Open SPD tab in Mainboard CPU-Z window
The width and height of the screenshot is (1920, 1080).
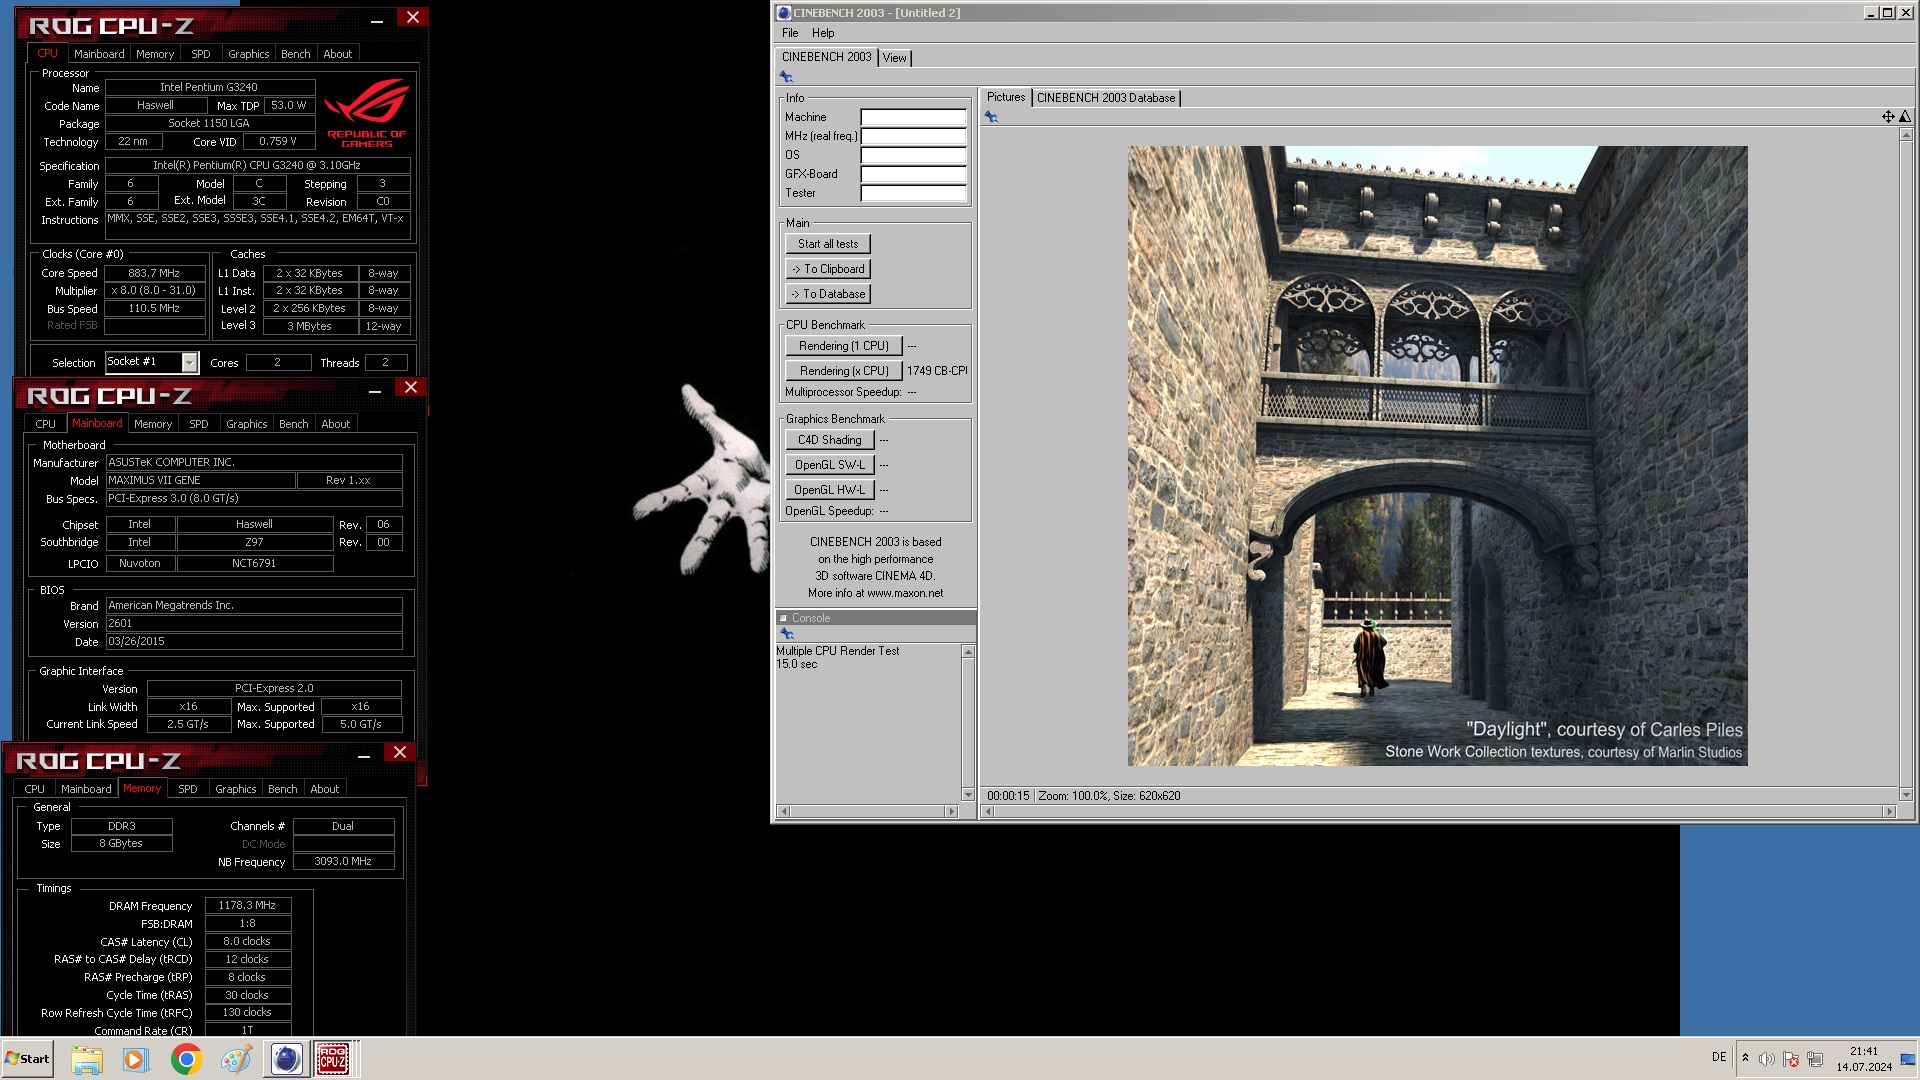click(199, 424)
